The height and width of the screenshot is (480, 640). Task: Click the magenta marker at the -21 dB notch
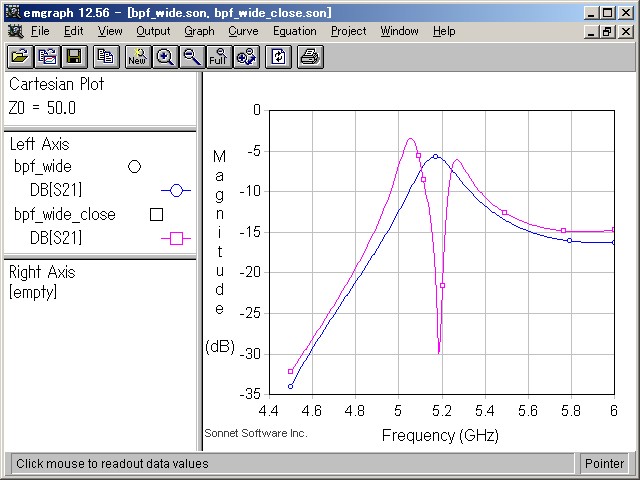tap(442, 285)
